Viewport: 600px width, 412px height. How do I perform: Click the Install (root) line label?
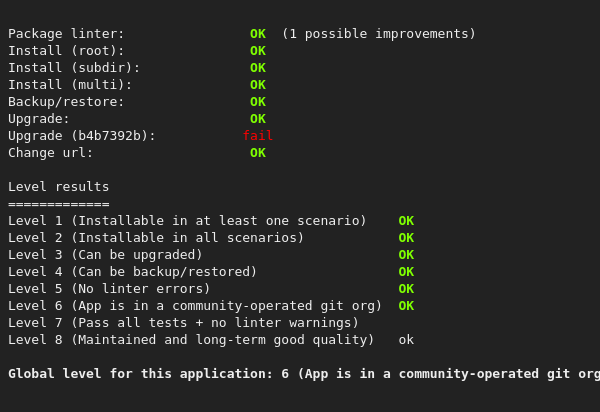click(66, 51)
